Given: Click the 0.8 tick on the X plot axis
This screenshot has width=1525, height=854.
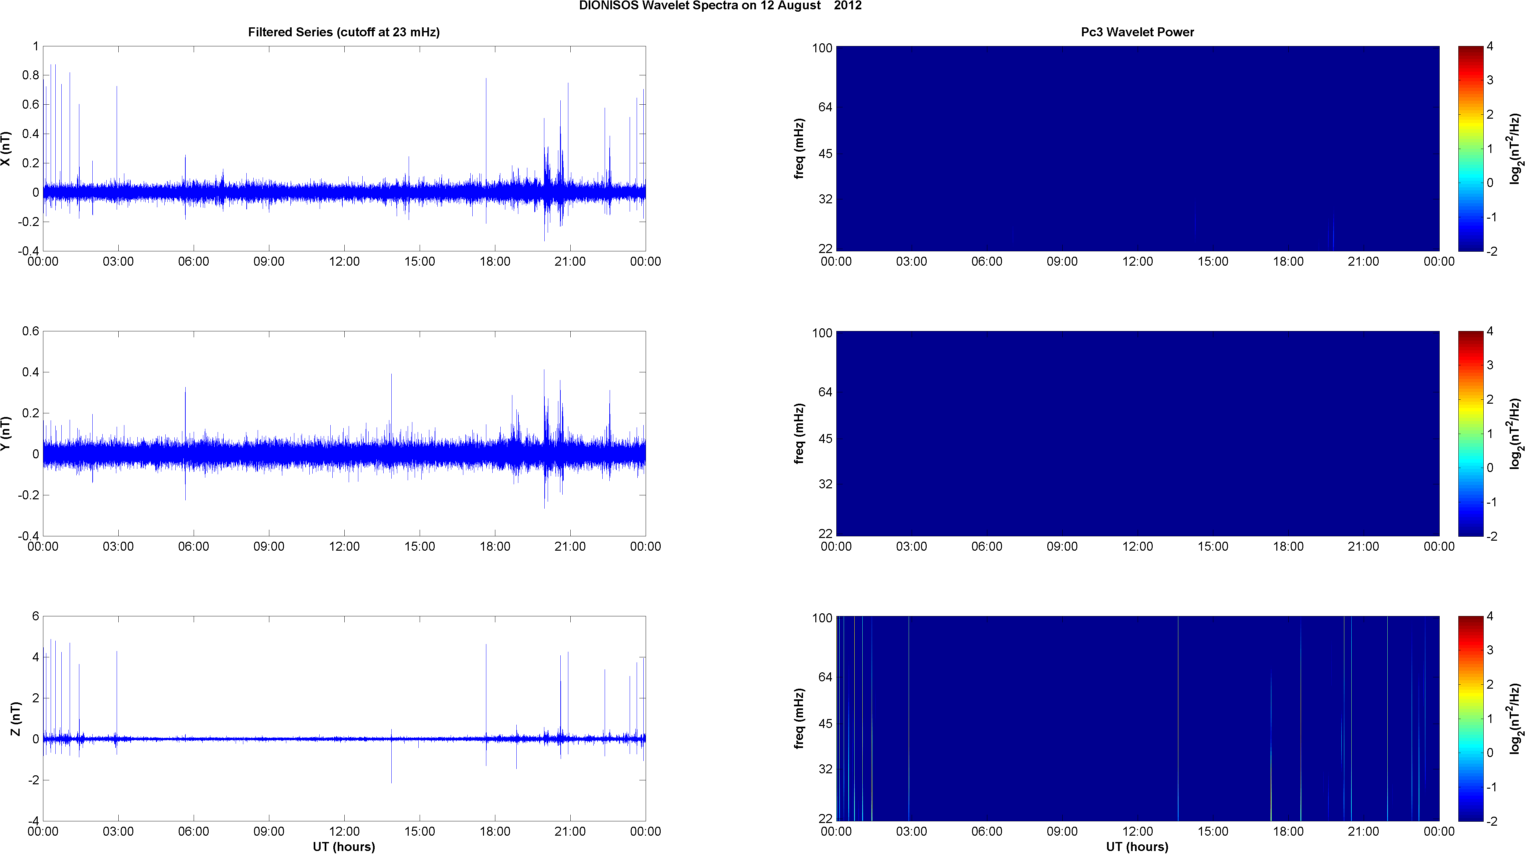Looking at the screenshot, I should 29,75.
